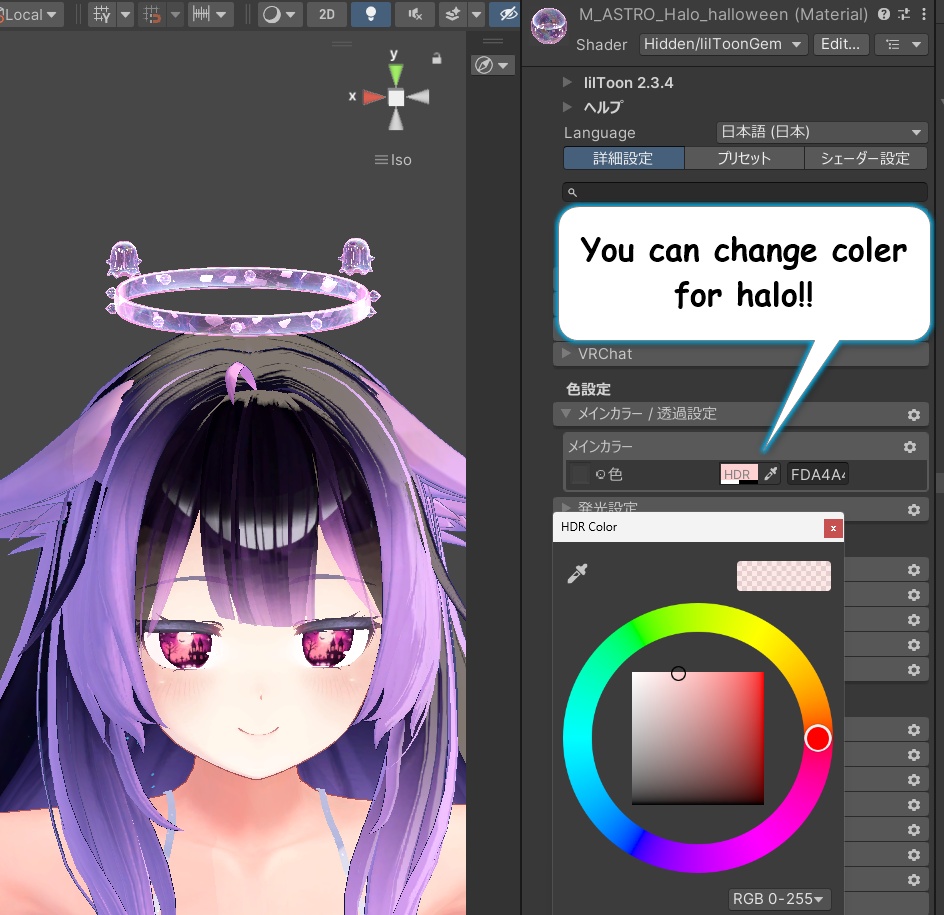Expand the VRChat section
Screen dimensions: 944x915
(741, 354)
